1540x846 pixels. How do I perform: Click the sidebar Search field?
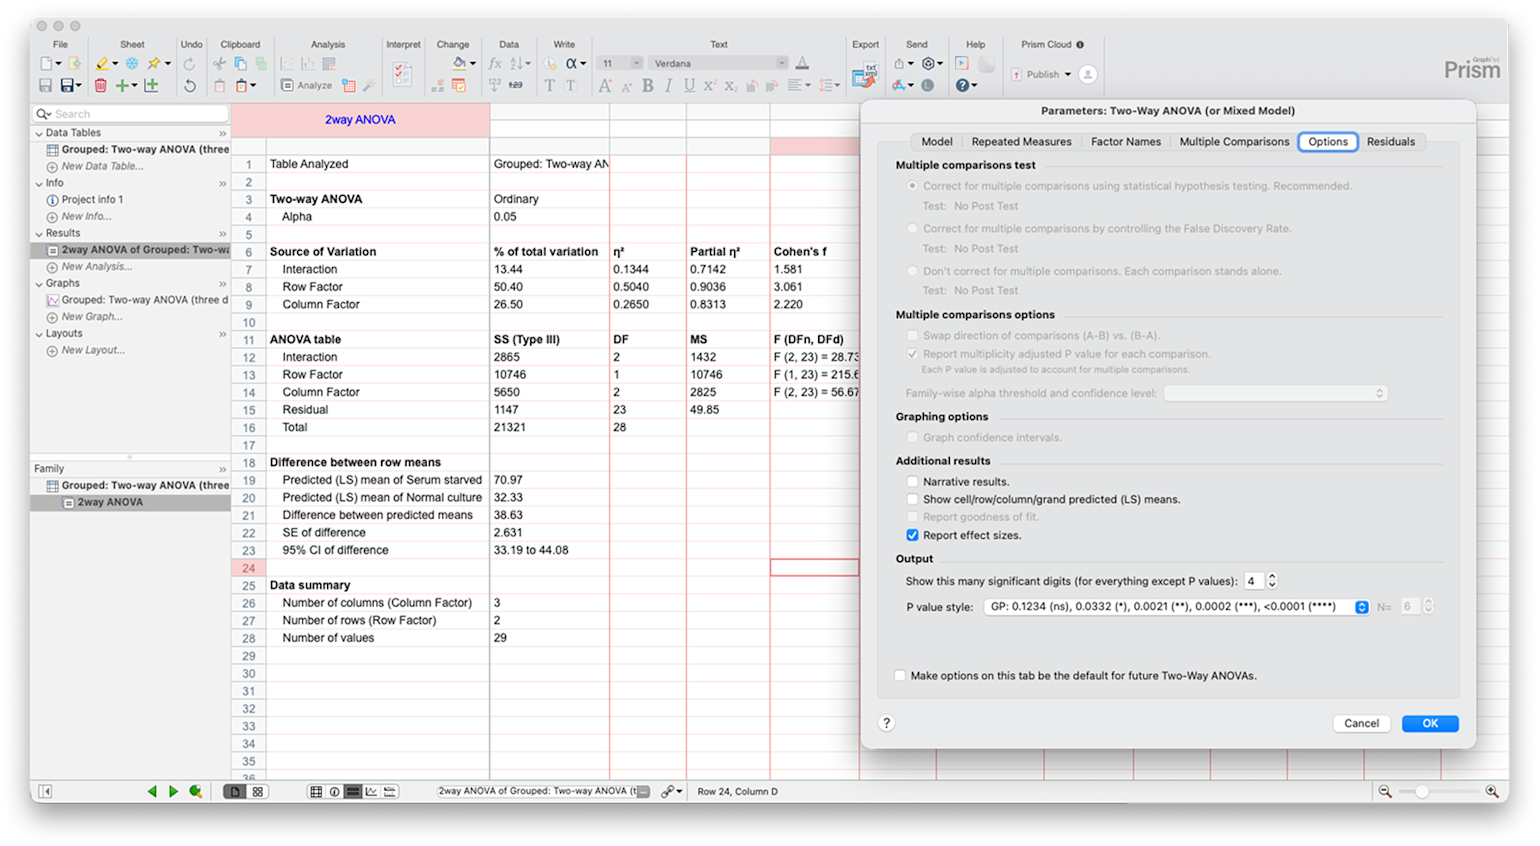click(137, 114)
